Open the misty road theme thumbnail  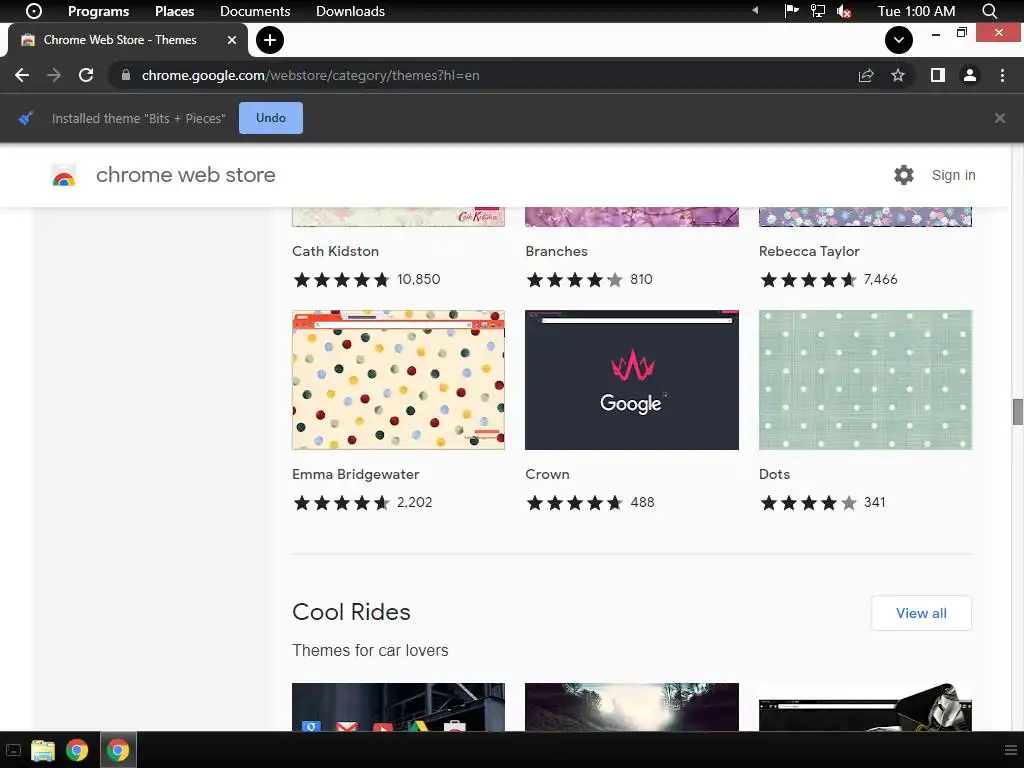632,707
